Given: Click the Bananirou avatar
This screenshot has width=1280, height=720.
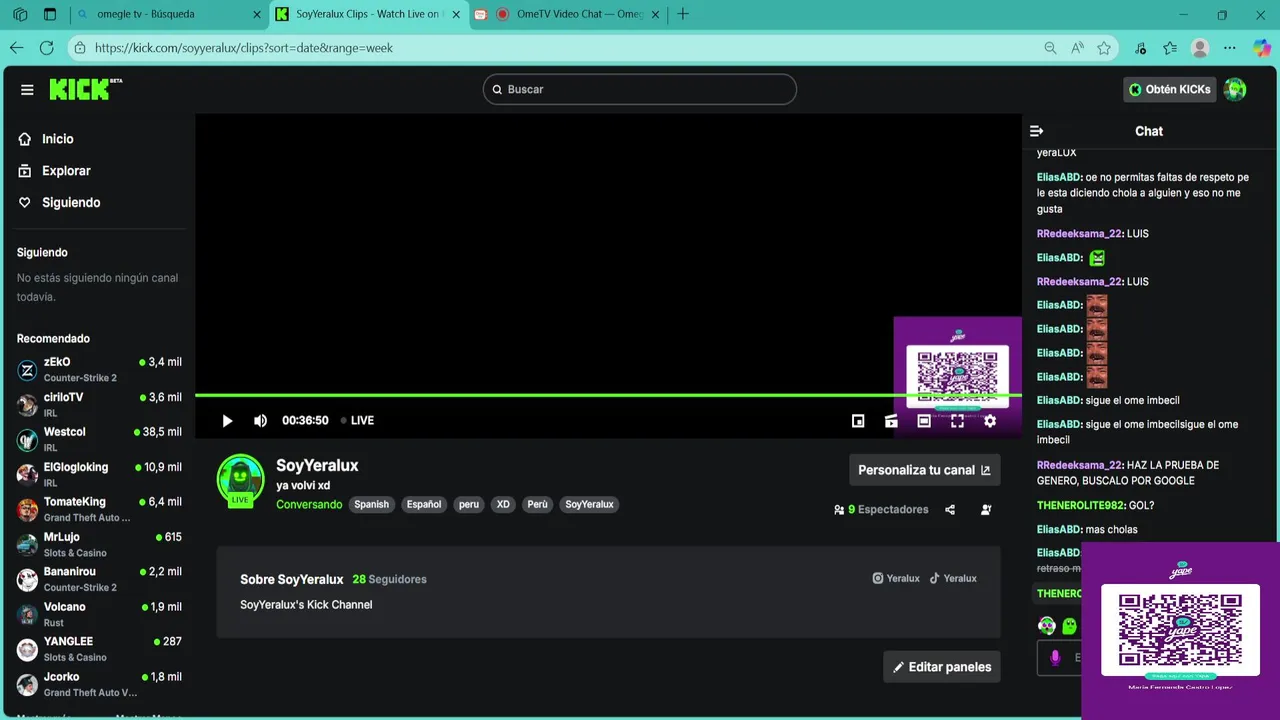Looking at the screenshot, I should pyautogui.click(x=28, y=580).
